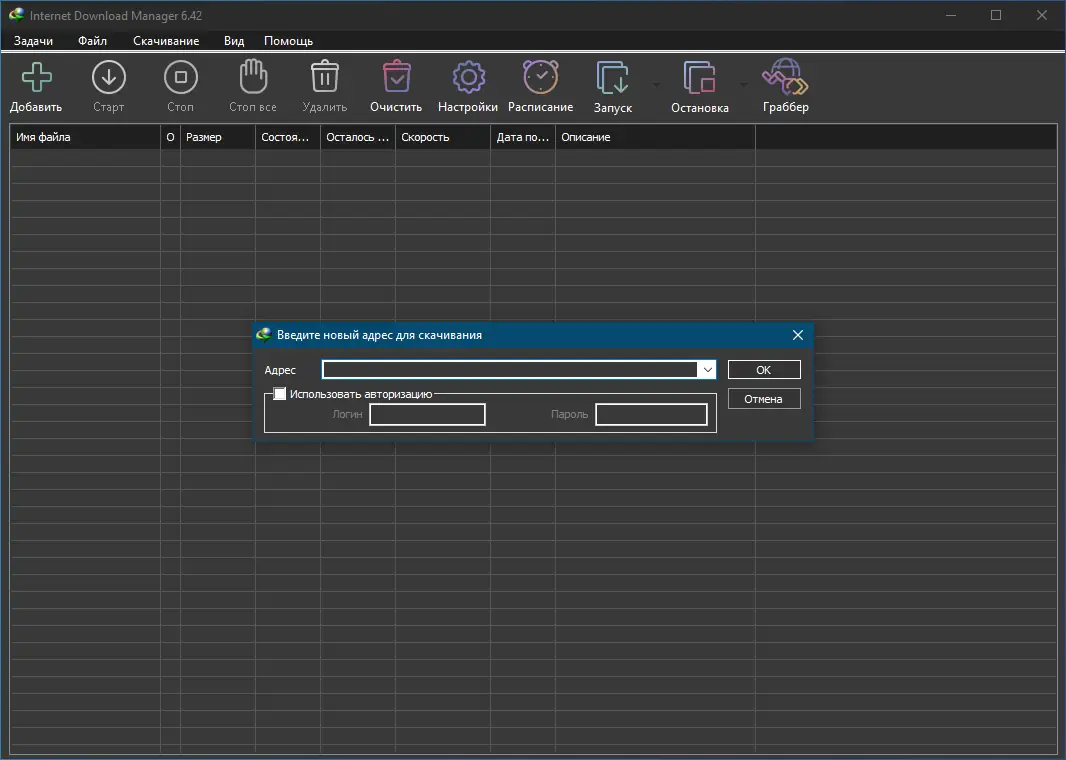The image size is (1066, 760).
Task: Click the IDM logo in the title bar
Action: 16,15
